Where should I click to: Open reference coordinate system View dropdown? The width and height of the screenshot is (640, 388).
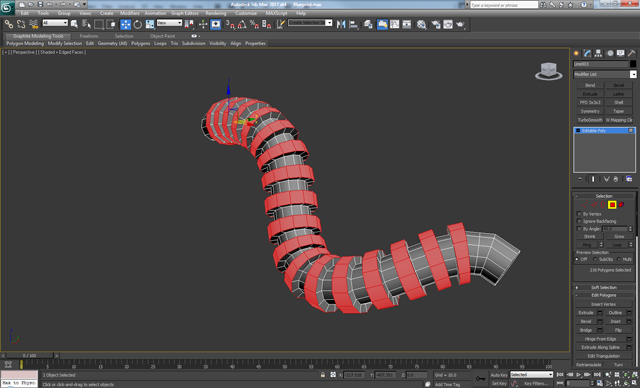(x=169, y=23)
